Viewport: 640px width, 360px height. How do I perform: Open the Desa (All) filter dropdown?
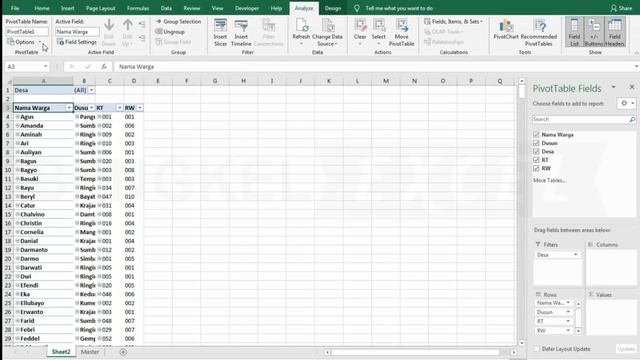[x=91, y=90]
